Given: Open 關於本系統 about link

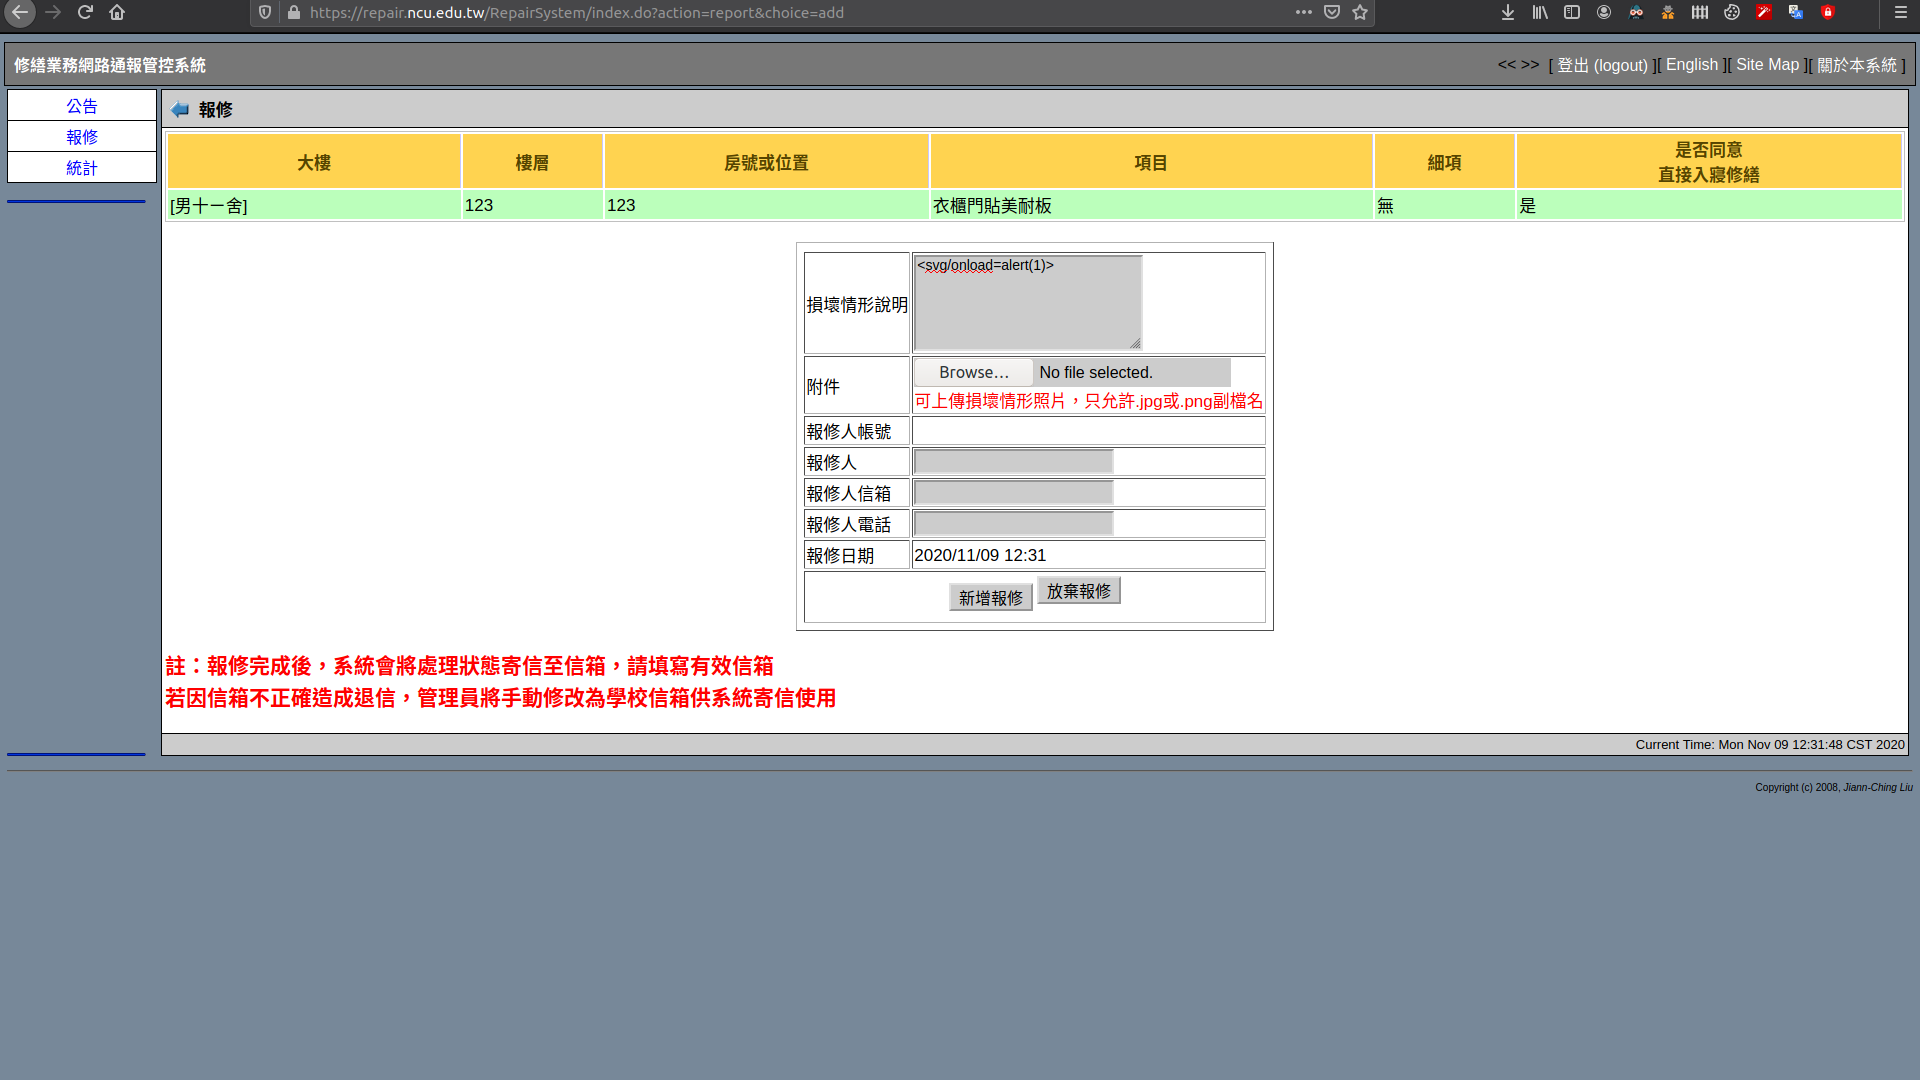Looking at the screenshot, I should pos(1857,65).
